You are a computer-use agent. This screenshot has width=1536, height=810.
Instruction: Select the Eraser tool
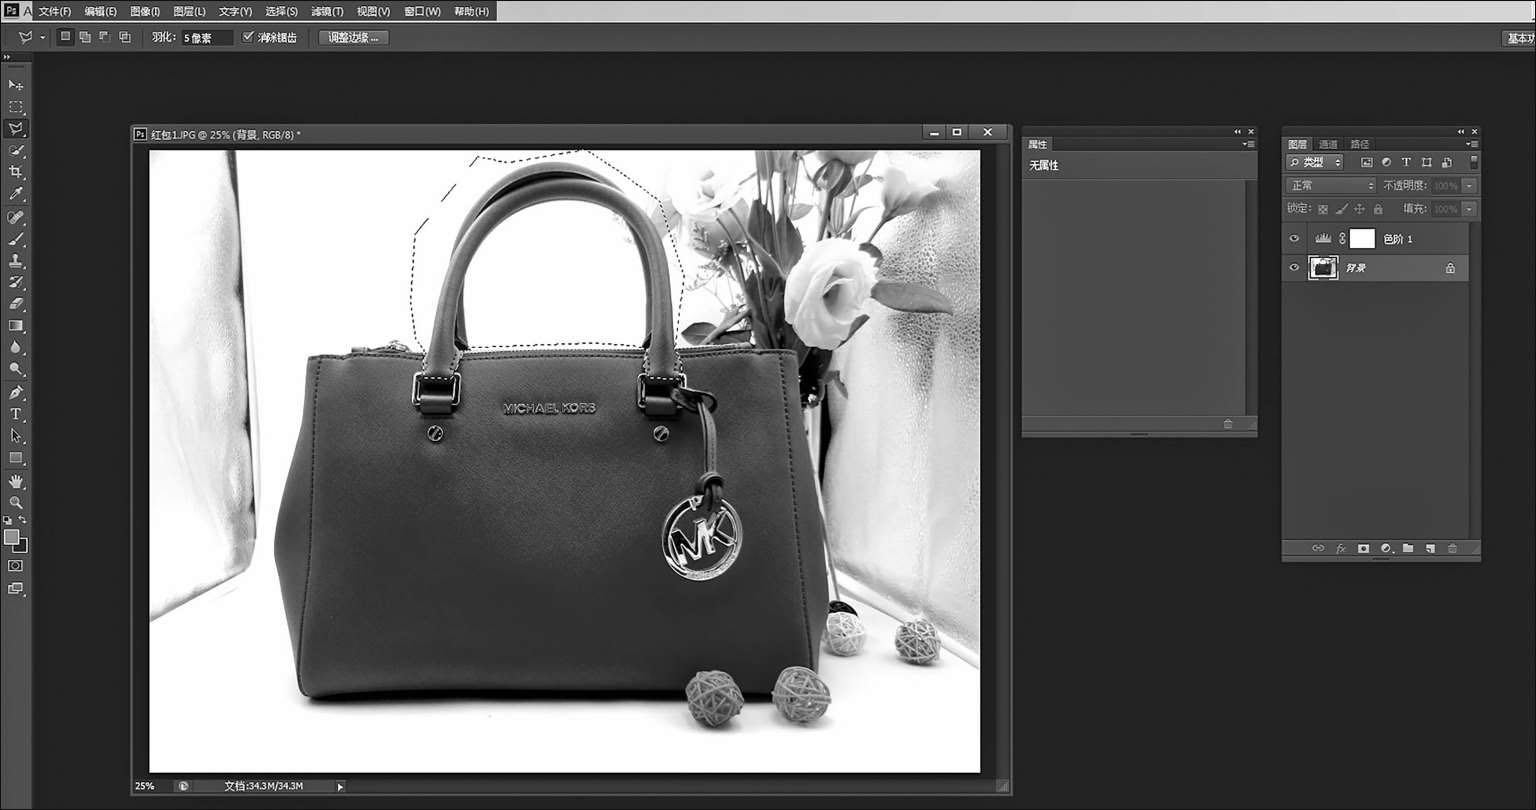[16, 304]
